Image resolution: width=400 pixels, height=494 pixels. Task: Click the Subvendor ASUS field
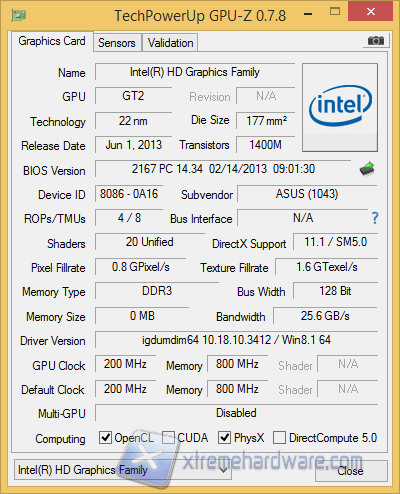307,194
